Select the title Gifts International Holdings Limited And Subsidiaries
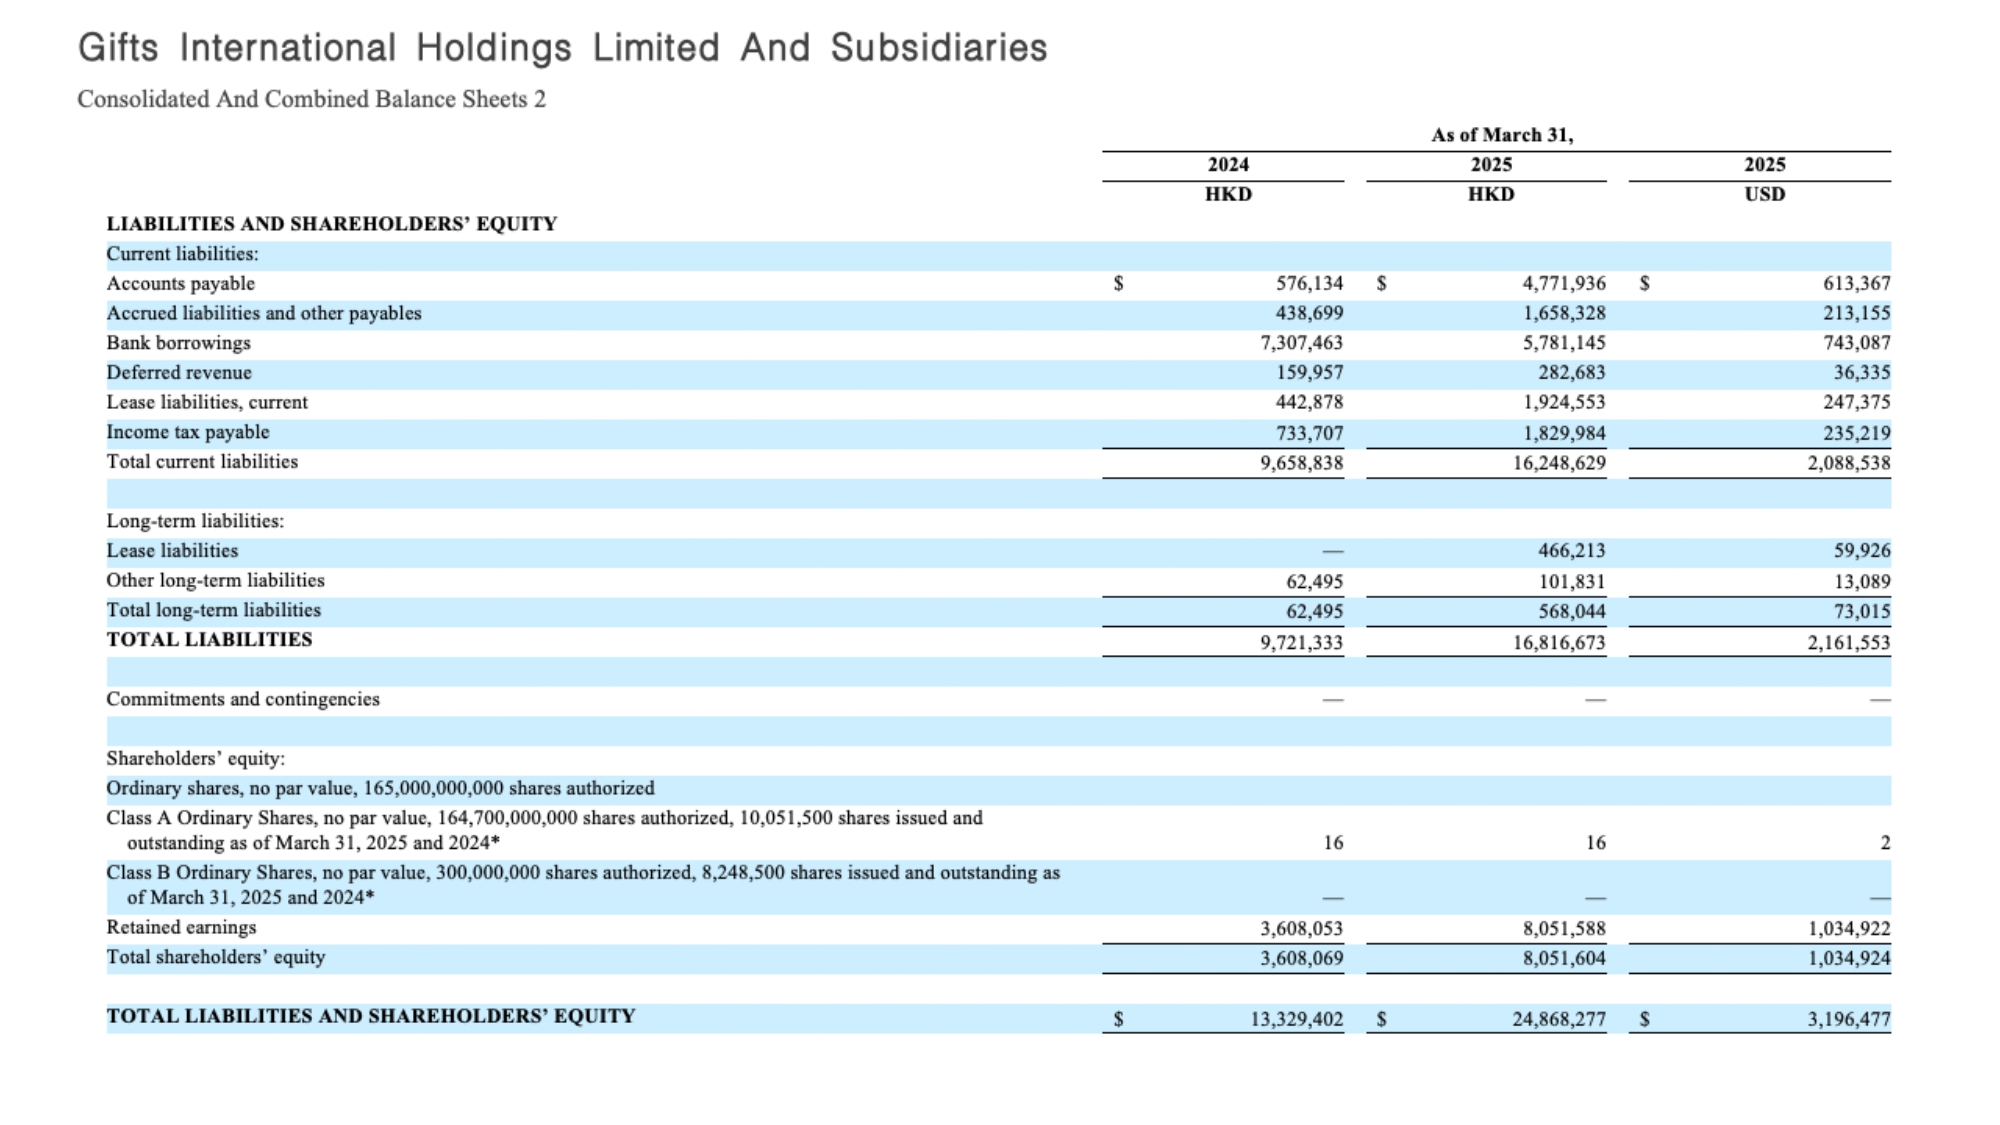The image size is (2000, 1125). click(563, 48)
